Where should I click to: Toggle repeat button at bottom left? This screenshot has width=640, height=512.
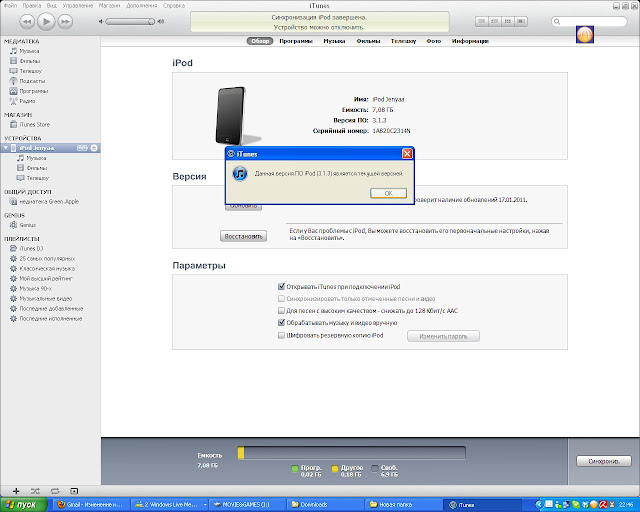coord(55,491)
